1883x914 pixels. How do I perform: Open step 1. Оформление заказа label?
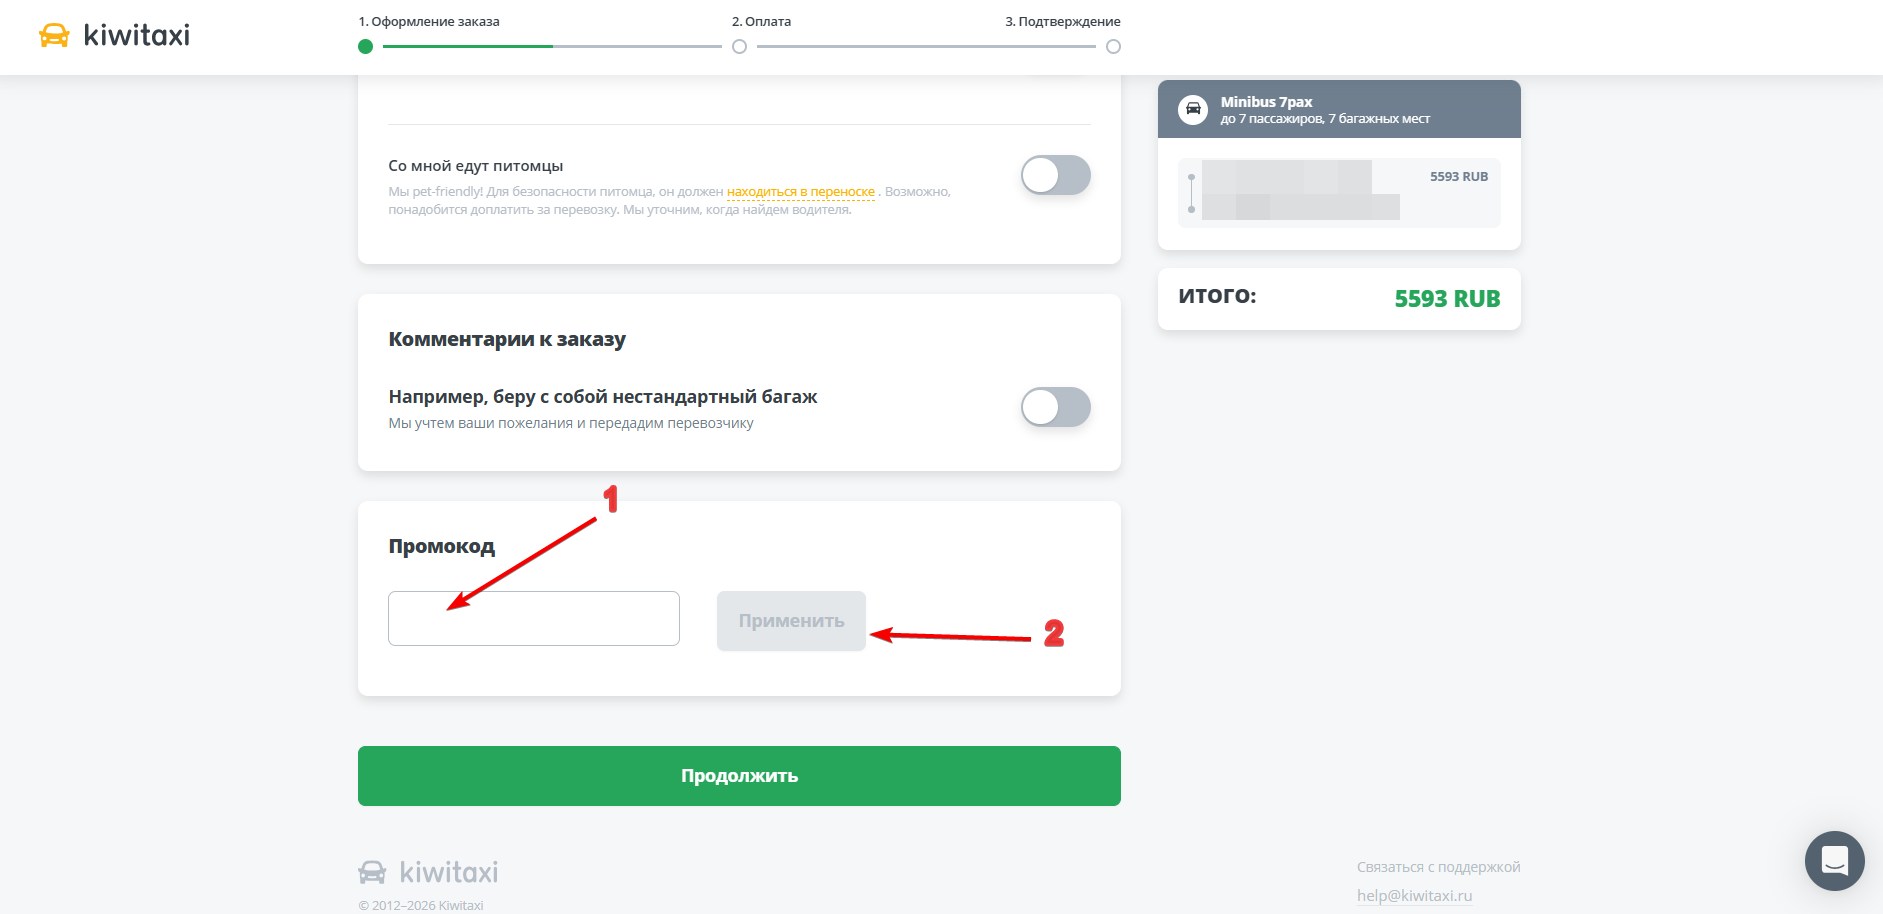pyautogui.click(x=429, y=21)
